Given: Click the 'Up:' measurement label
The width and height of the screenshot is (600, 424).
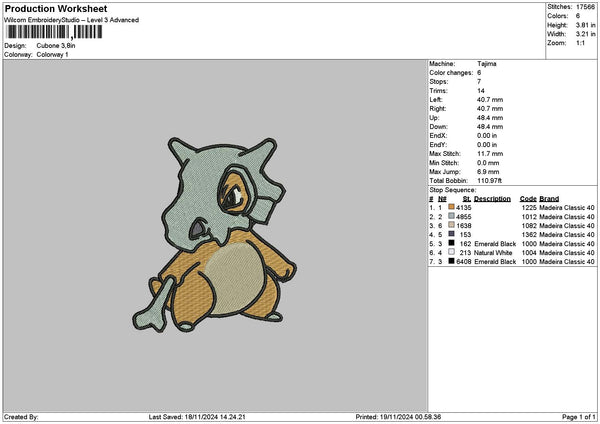Looking at the screenshot, I should (x=434, y=118).
